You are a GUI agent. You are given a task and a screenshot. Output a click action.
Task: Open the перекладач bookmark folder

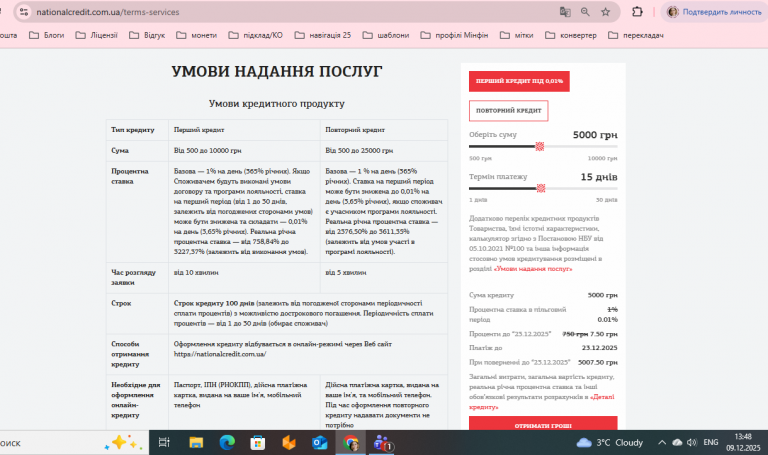636,35
